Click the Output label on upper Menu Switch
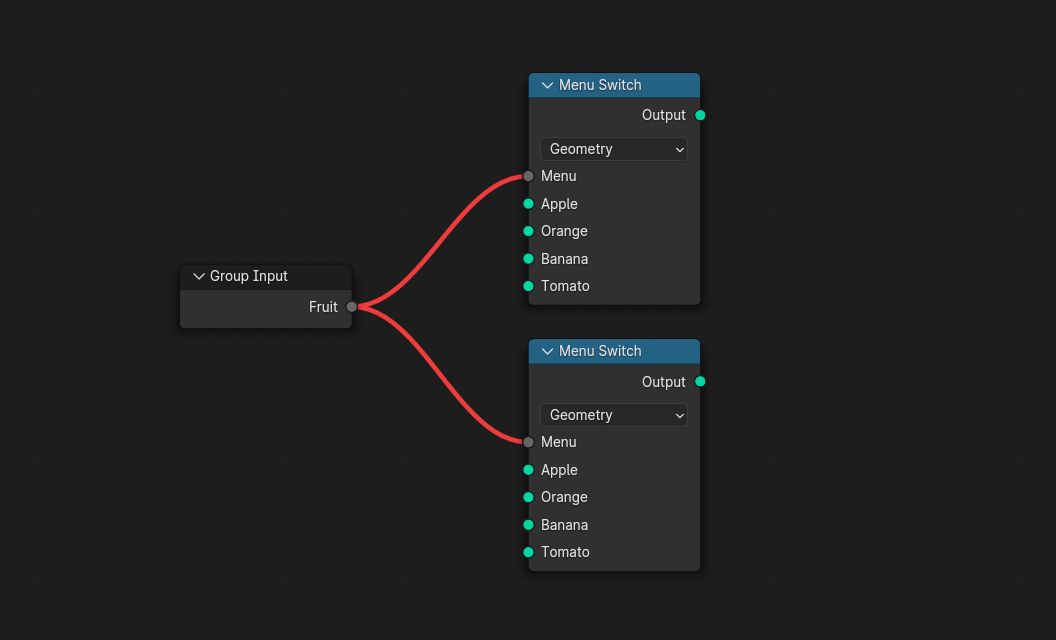This screenshot has width=1056, height=640. (663, 115)
